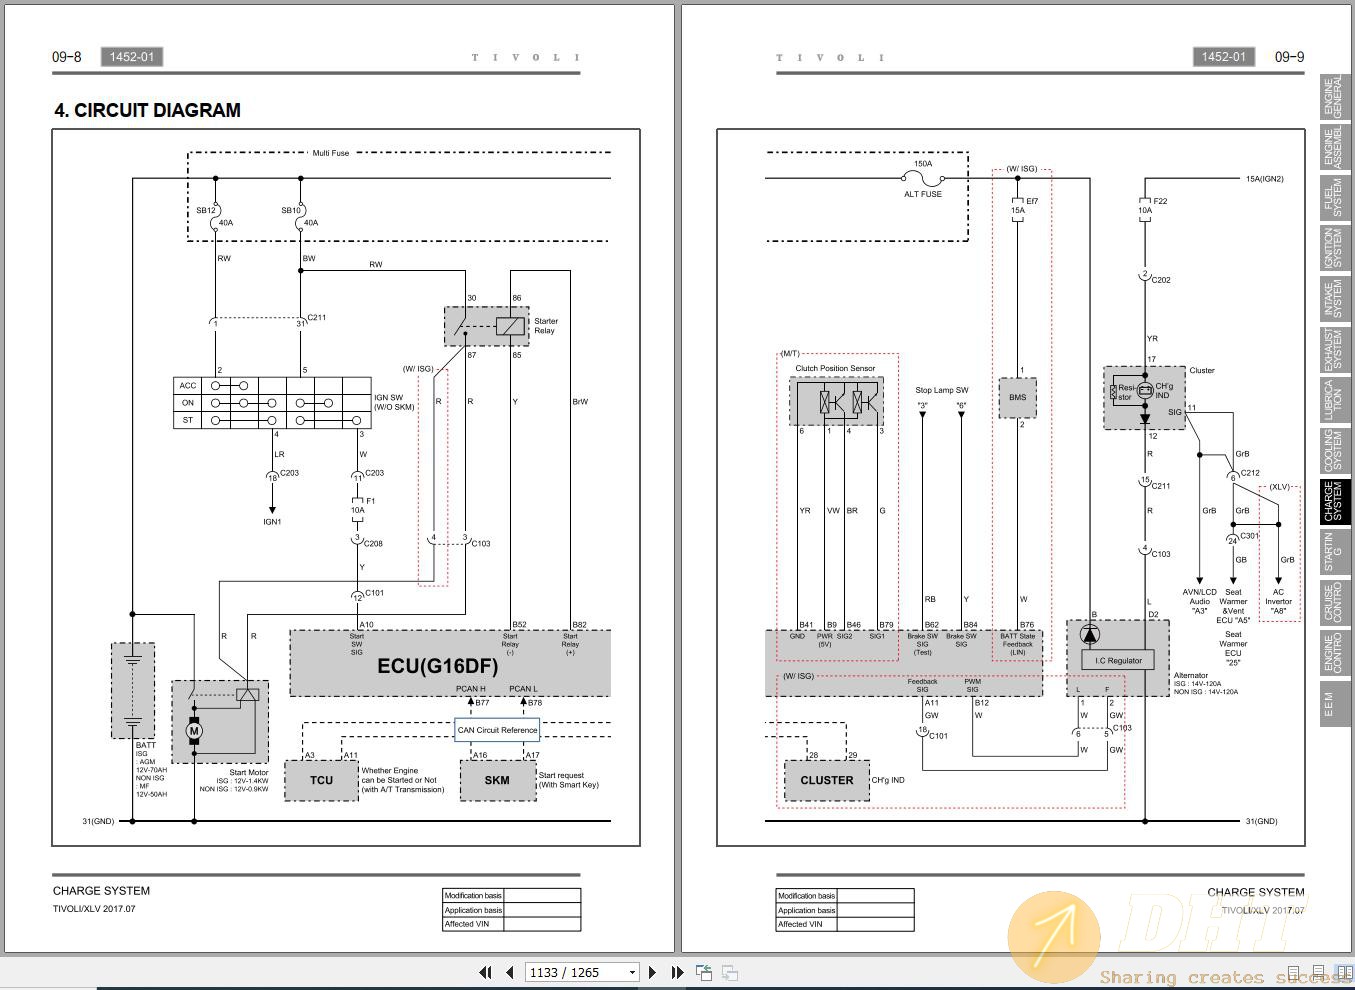Click the greyed next view icon
Image resolution: width=1355 pixels, height=990 pixels.
(x=730, y=972)
